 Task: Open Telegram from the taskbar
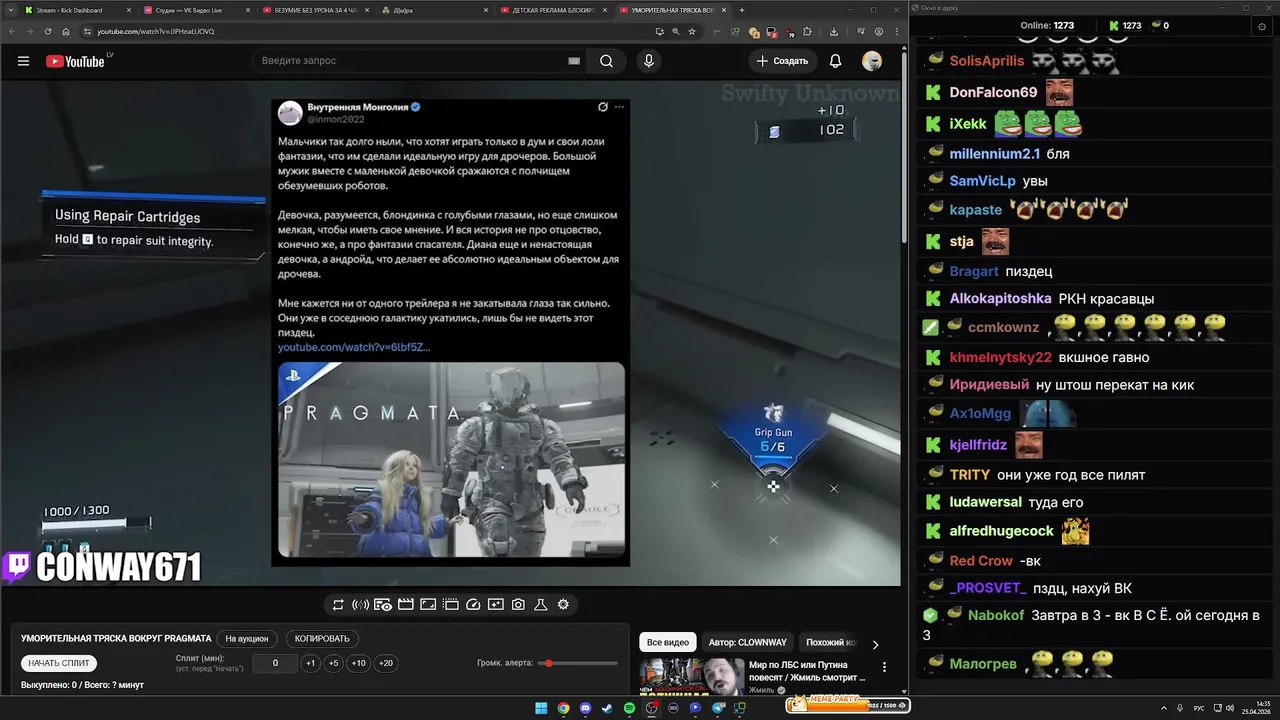718,708
